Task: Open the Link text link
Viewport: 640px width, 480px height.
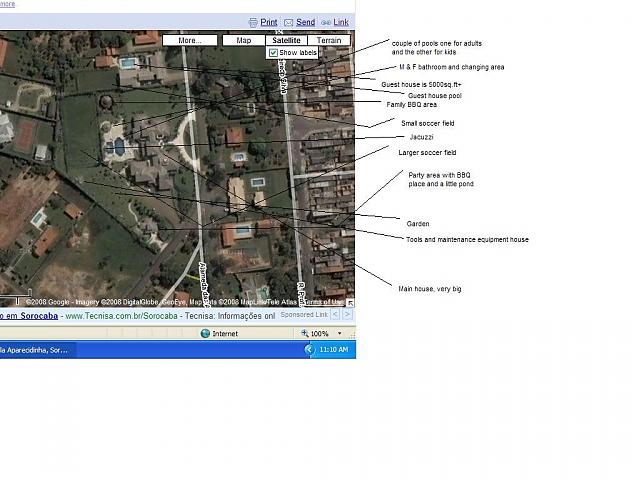Action: [341, 22]
